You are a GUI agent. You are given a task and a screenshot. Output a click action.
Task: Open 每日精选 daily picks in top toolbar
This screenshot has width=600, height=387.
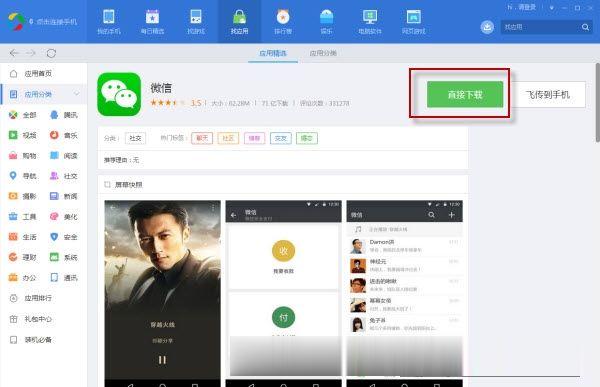click(x=152, y=22)
